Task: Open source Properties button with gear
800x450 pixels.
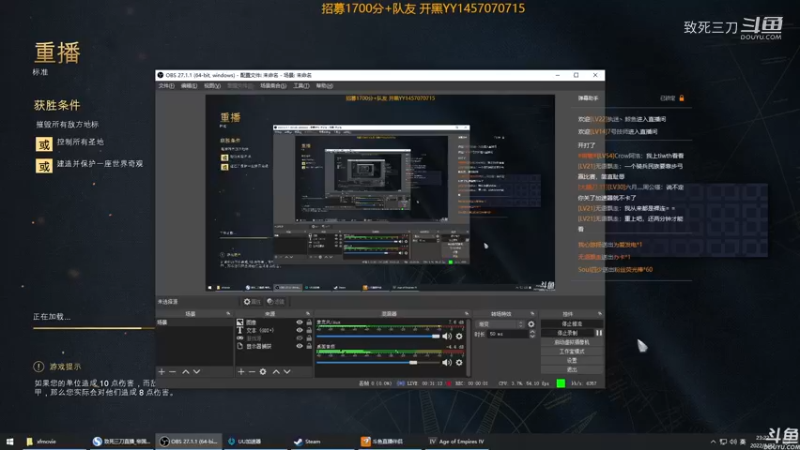Action: pos(252,302)
